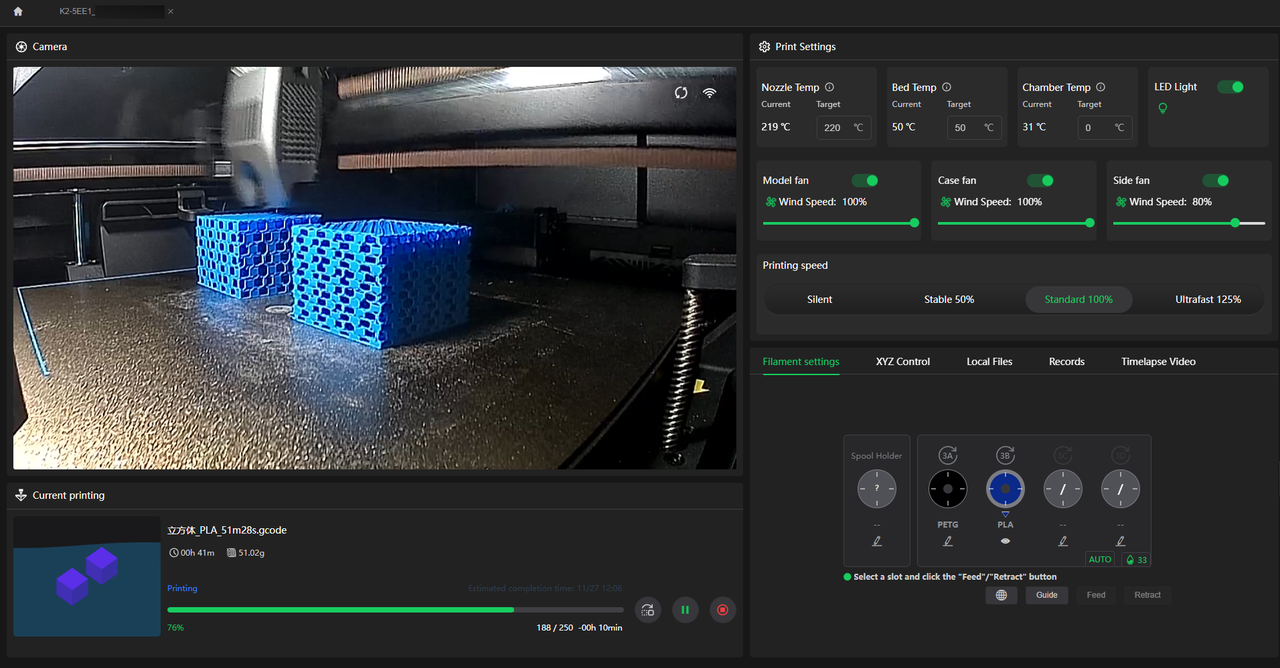This screenshot has width=1280, height=668.
Task: Edit the PETG filament in slot 3A
Action: point(948,541)
